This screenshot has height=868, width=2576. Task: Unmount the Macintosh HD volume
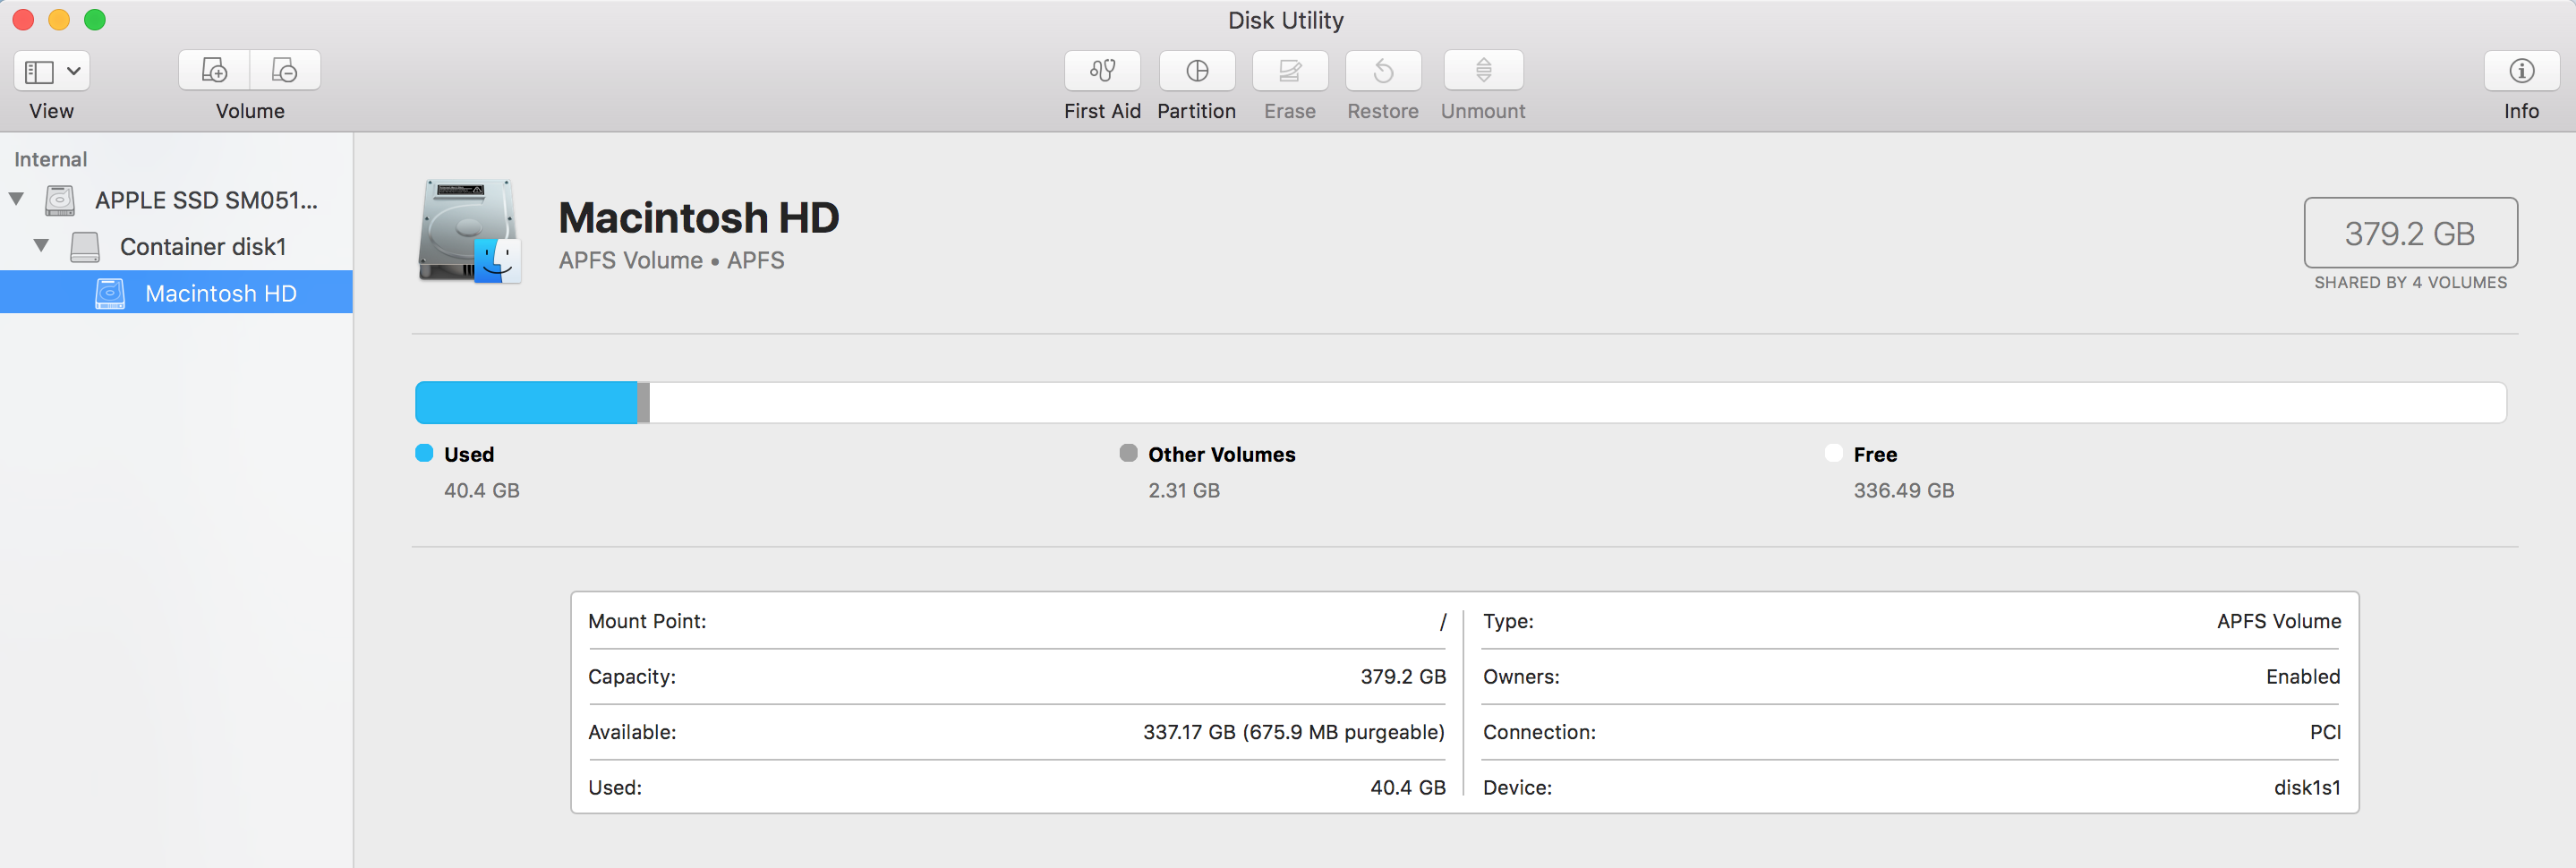(1482, 71)
